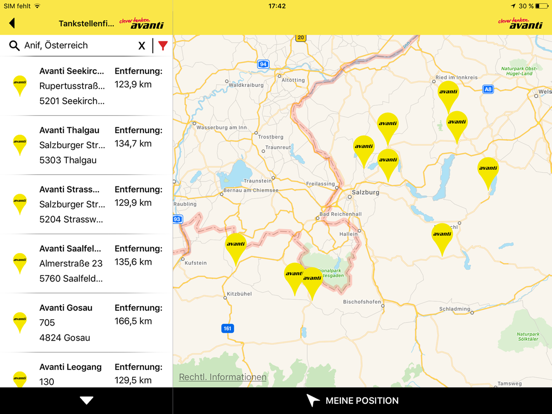Tap the pin icon beside Avanti Strasswalchen
This screenshot has width=552, height=414.
coord(20,204)
